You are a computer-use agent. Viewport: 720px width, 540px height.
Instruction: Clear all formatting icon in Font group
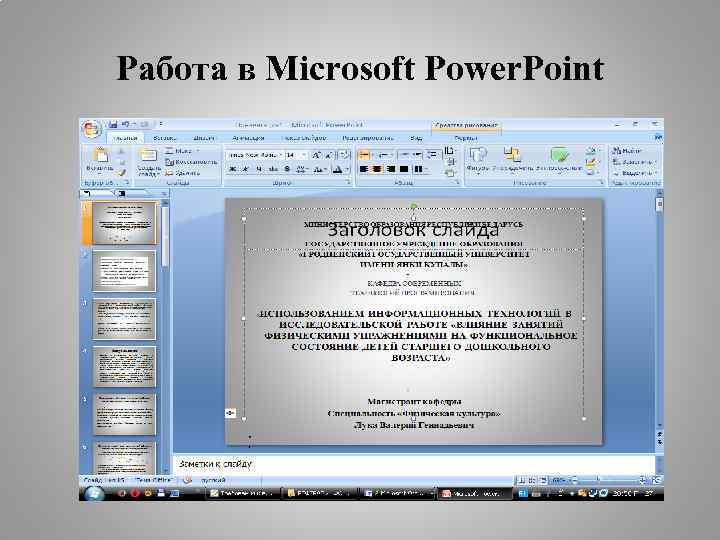pyautogui.click(x=344, y=155)
